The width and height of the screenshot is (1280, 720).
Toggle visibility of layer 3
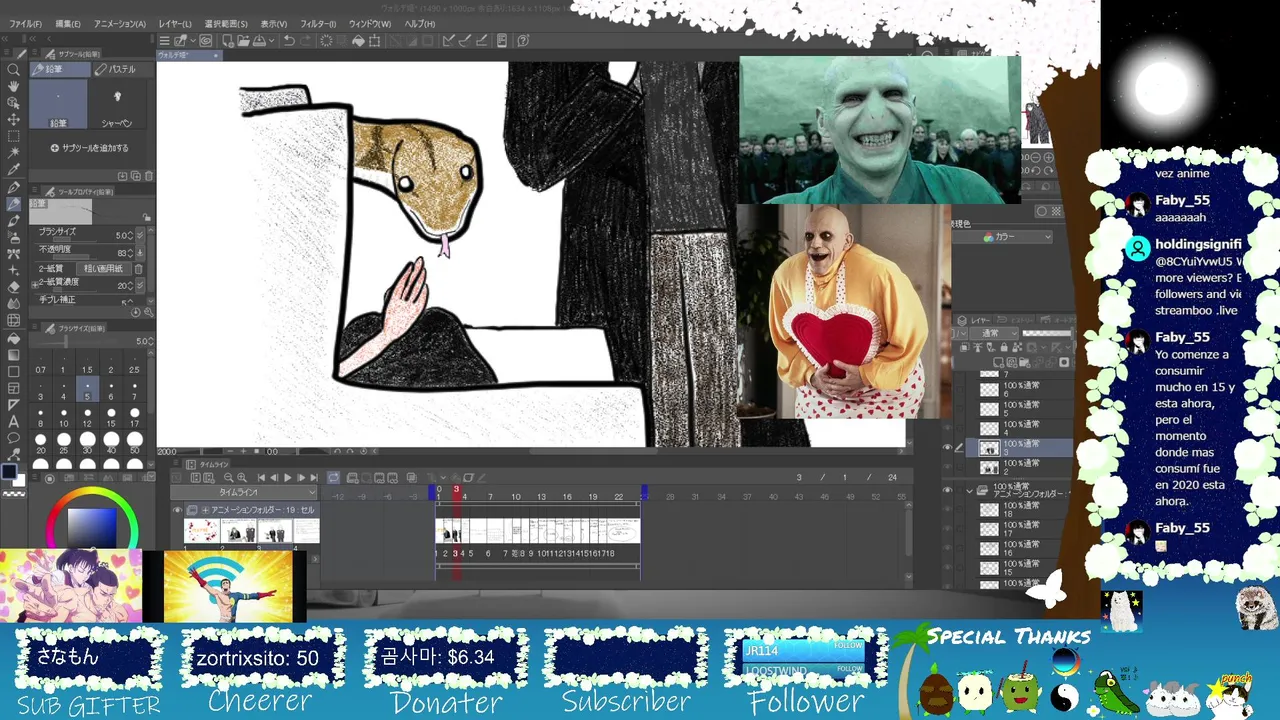948,448
